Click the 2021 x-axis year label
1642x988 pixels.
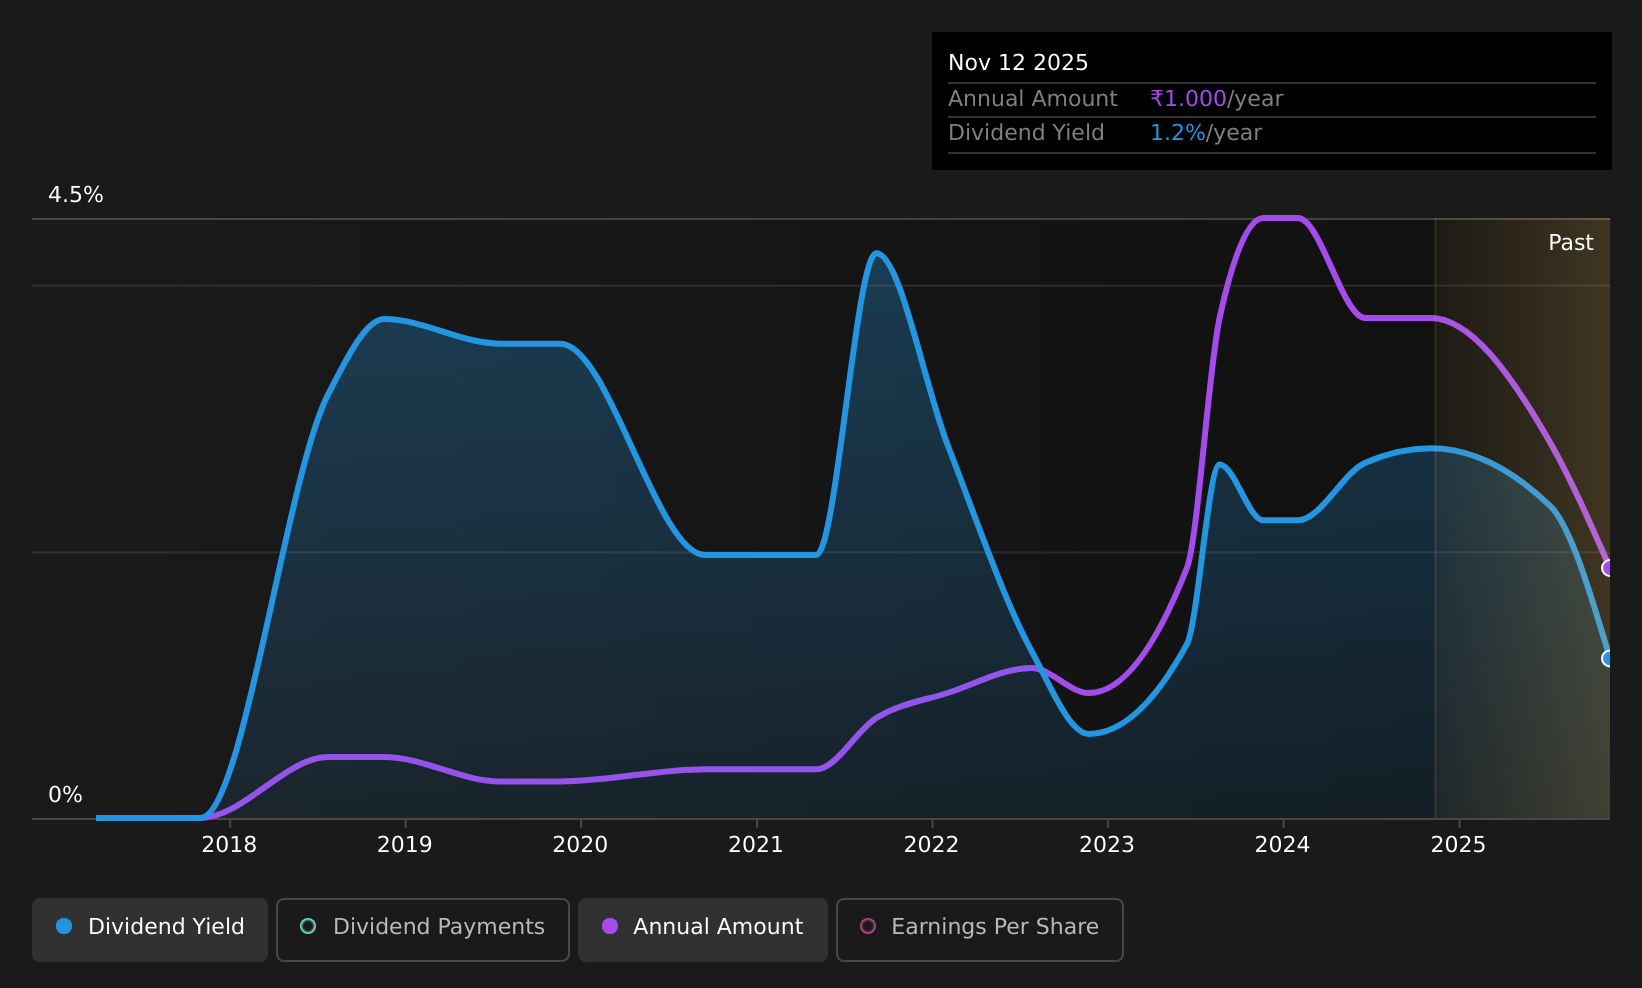(756, 845)
